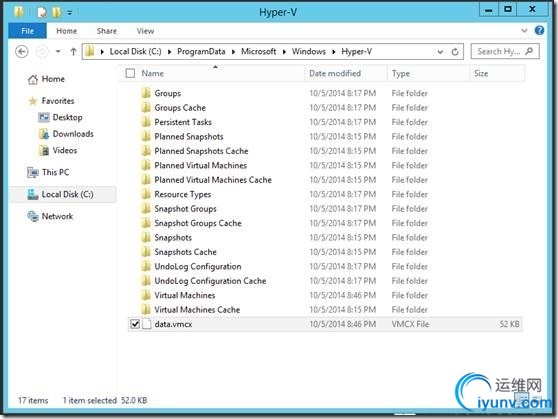Viewport: 558px width, 419px height.
Task: Click the New Folder quick access icon
Action: tap(56, 13)
